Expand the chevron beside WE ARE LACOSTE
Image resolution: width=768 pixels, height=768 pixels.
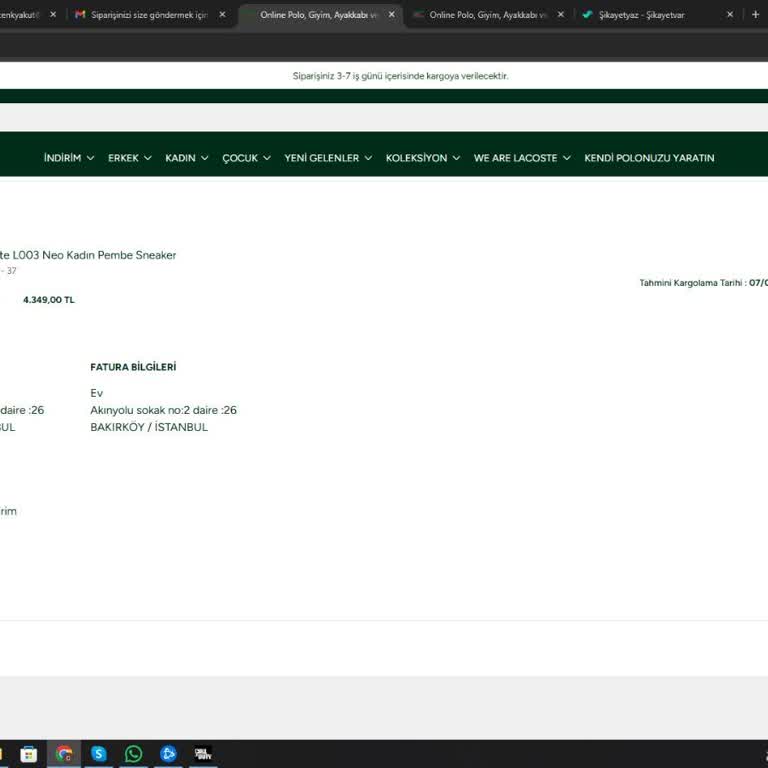point(567,158)
